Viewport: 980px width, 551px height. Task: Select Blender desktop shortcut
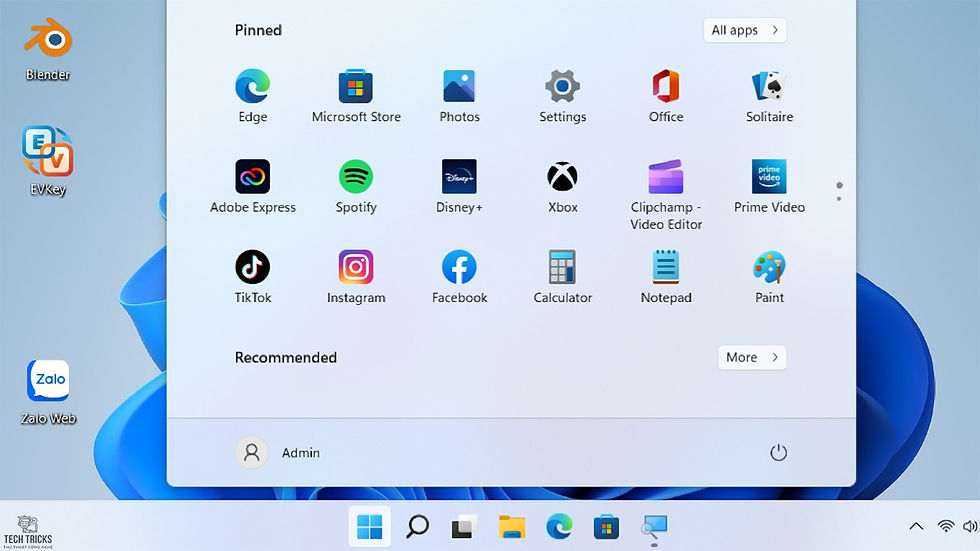click(48, 49)
